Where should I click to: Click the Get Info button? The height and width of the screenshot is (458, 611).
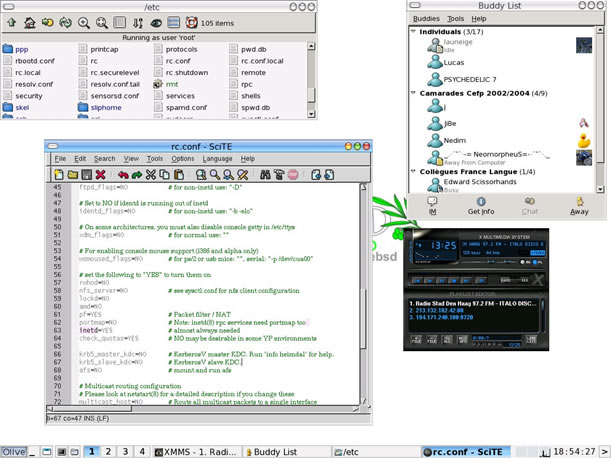point(481,205)
